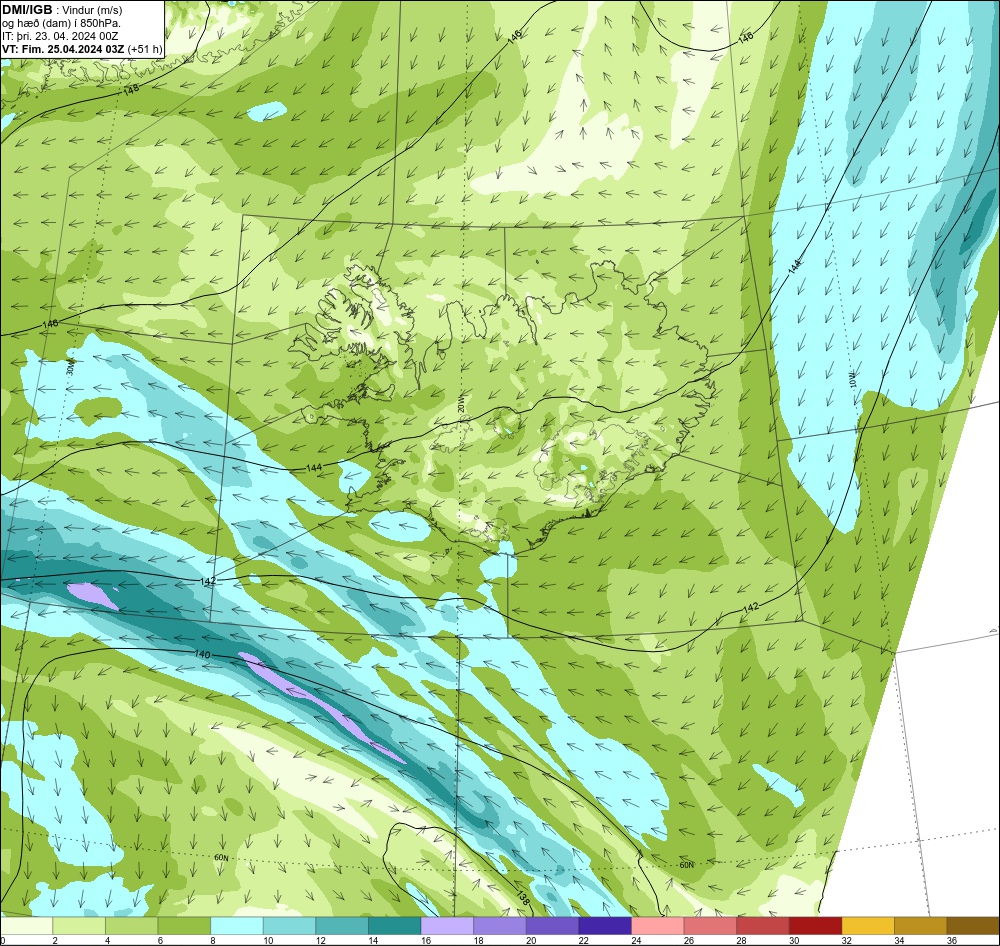This screenshot has height=946, width=1000.
Task: Click the legend tick value '20'
Action: tap(531, 940)
